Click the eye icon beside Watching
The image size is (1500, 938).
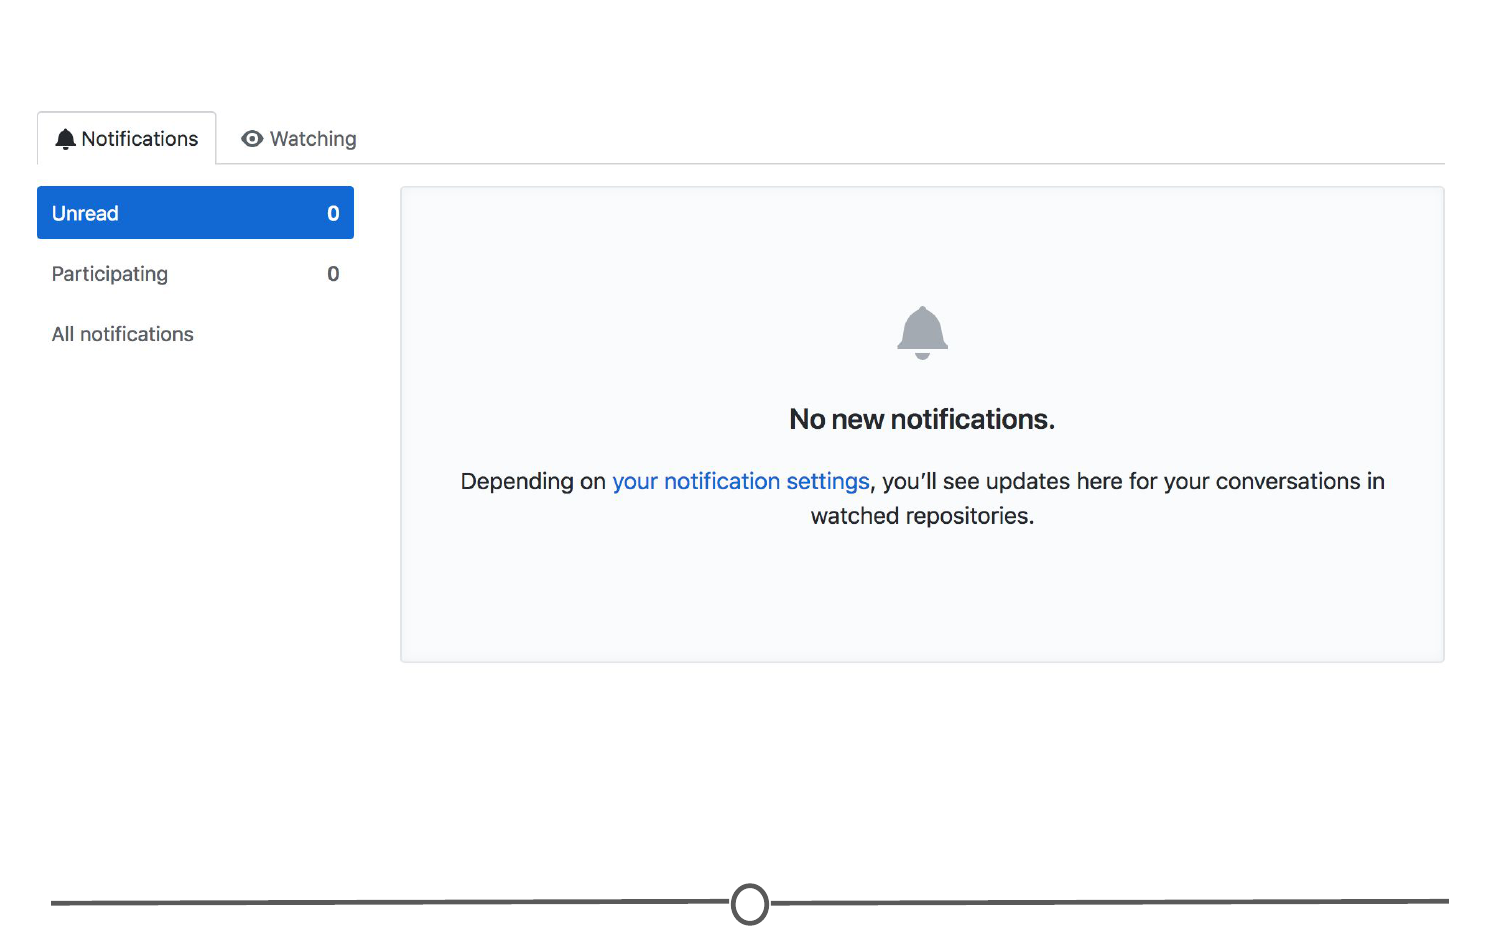pos(252,139)
